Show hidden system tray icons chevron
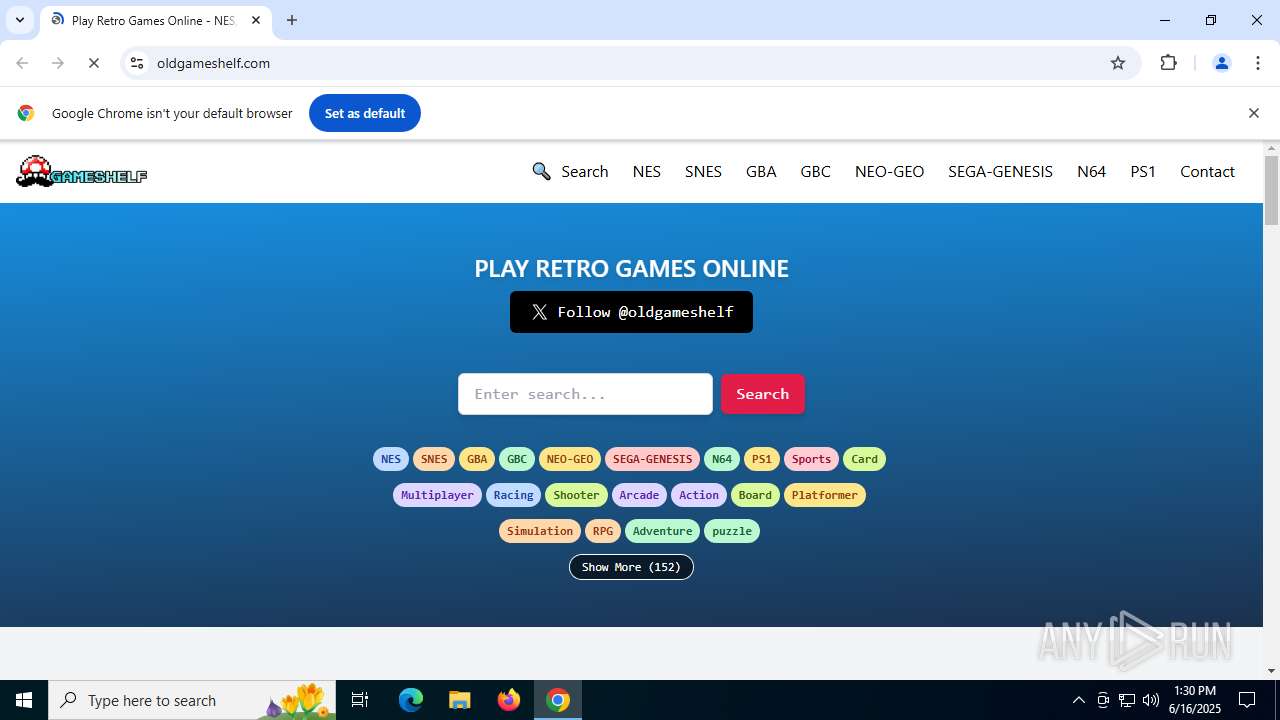 (1078, 700)
